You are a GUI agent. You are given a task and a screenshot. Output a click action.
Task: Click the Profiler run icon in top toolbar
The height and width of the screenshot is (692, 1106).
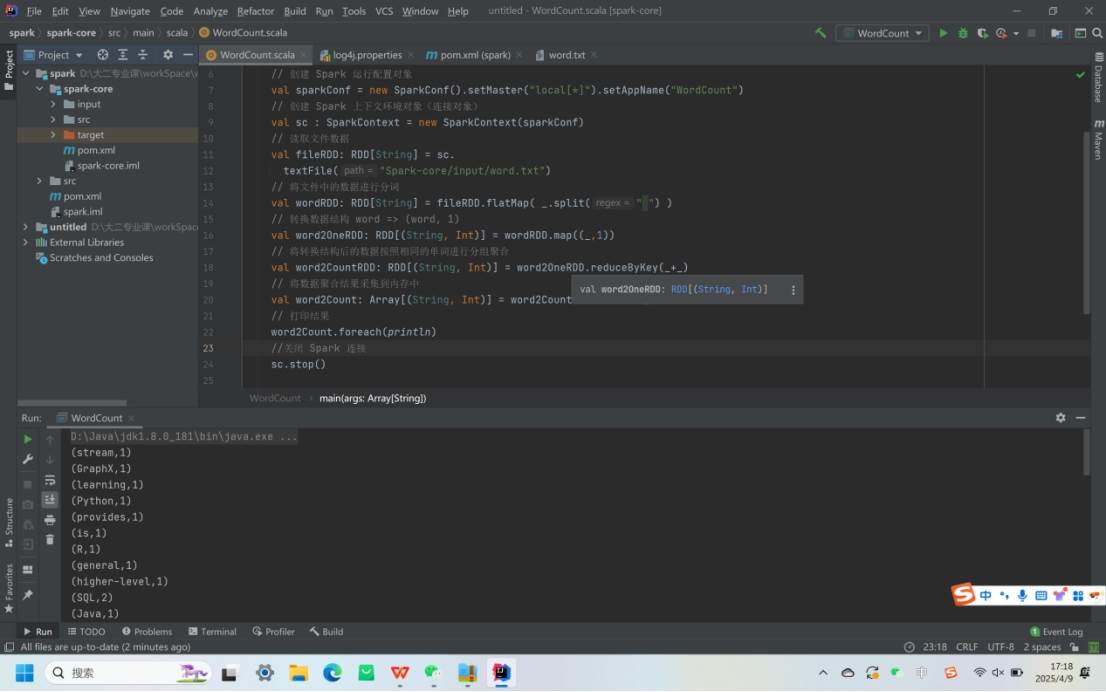(x=1001, y=32)
